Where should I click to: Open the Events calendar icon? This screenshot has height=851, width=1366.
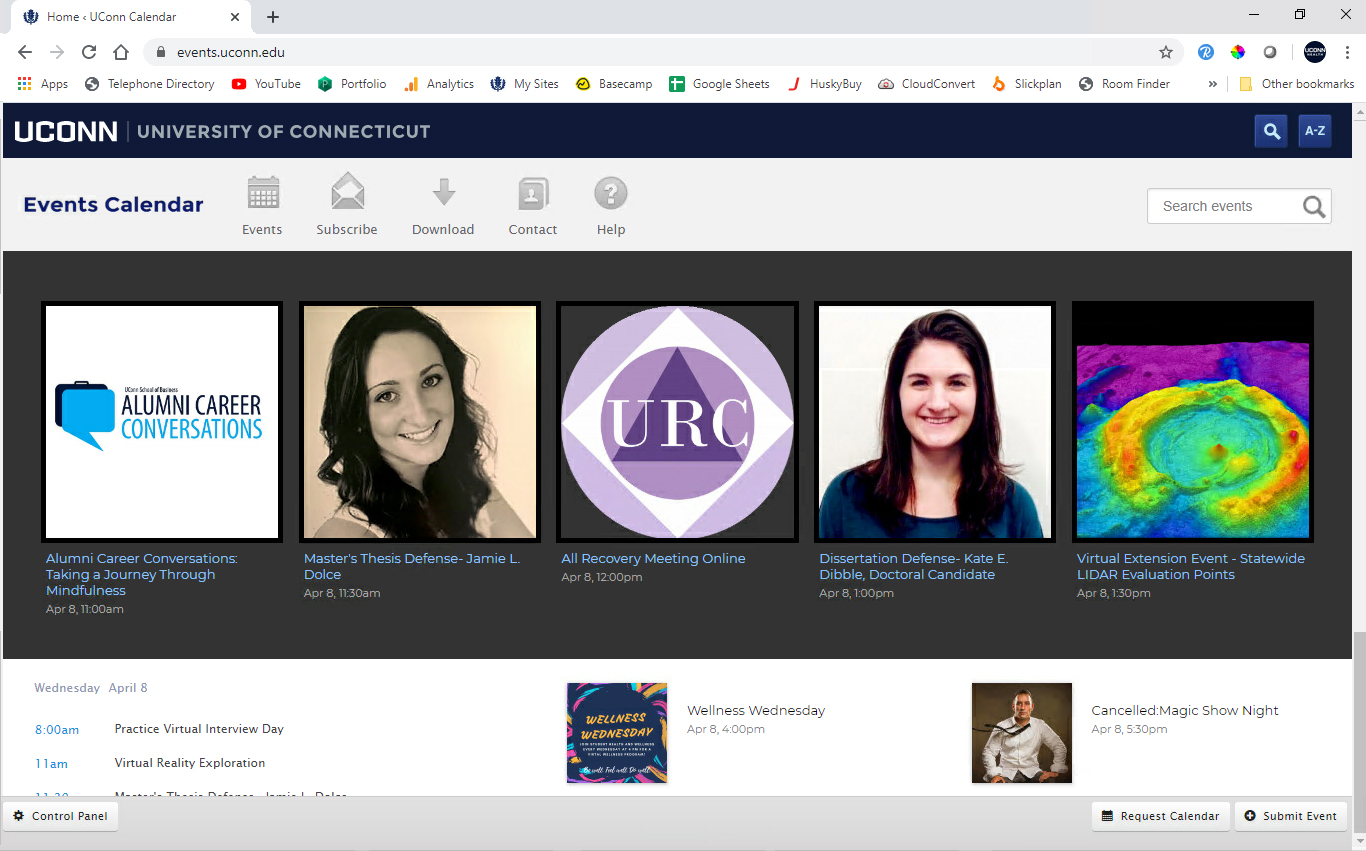263,193
